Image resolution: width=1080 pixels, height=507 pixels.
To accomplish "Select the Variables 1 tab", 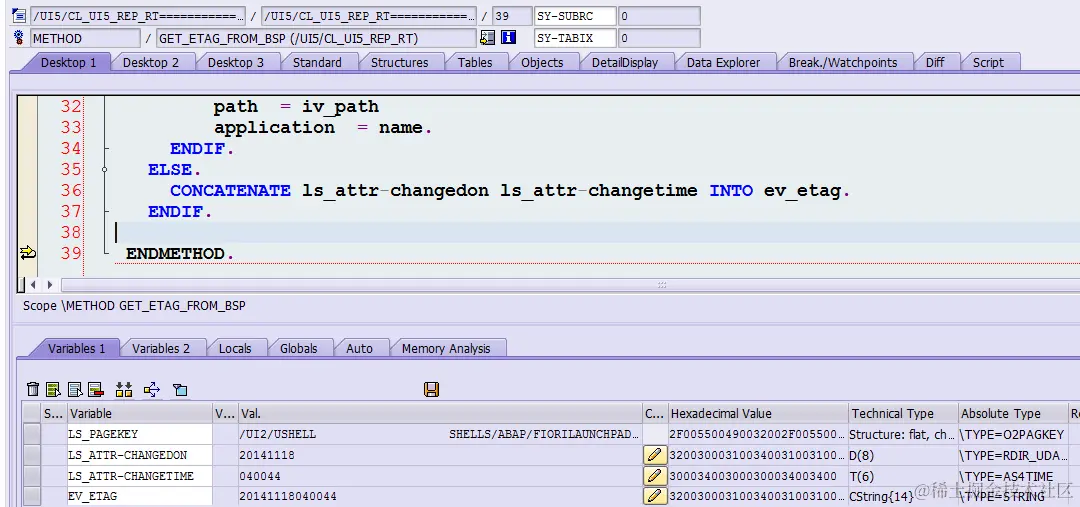I will (76, 349).
